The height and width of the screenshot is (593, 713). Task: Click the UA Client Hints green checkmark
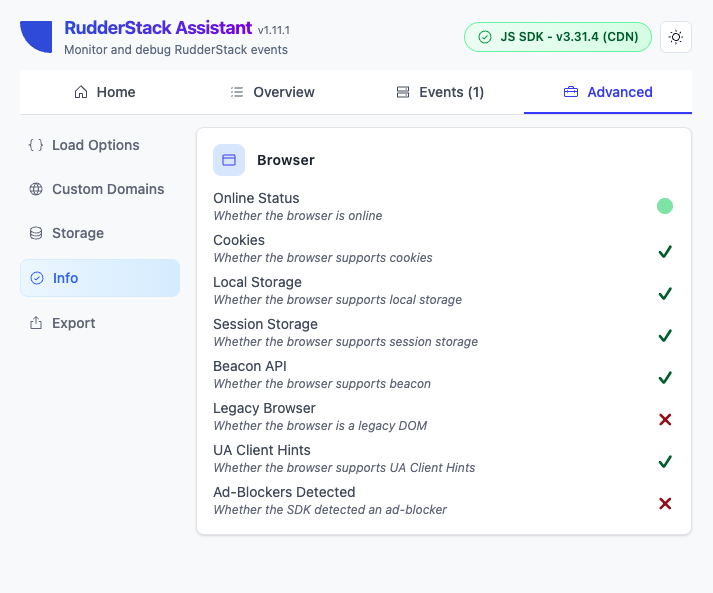[x=665, y=462]
